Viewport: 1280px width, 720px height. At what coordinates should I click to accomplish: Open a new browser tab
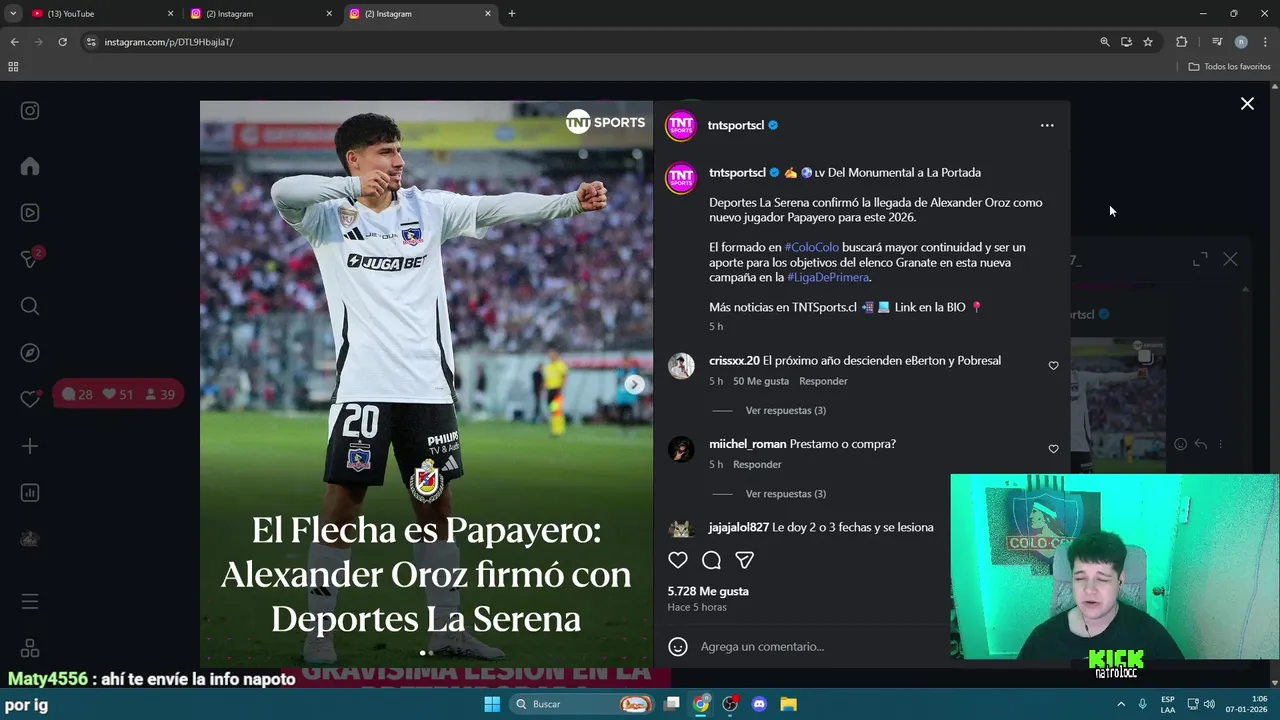[x=512, y=14]
